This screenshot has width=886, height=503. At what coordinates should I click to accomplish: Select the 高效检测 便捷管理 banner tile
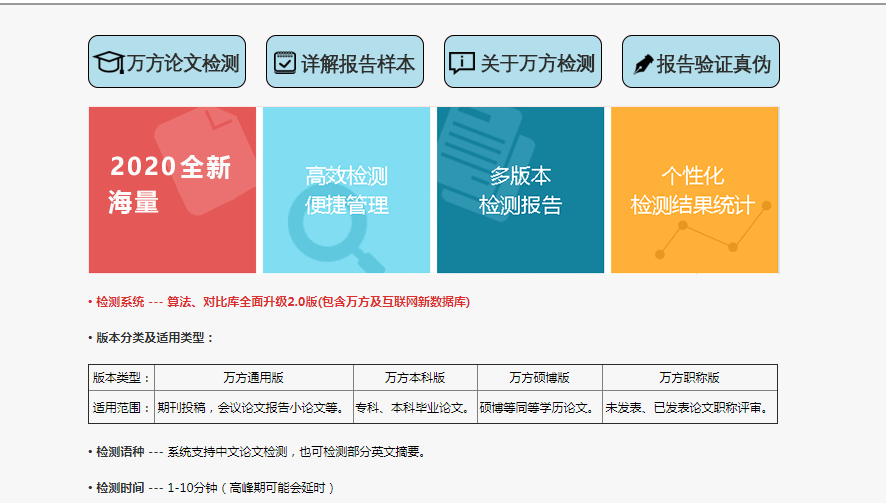[346, 190]
